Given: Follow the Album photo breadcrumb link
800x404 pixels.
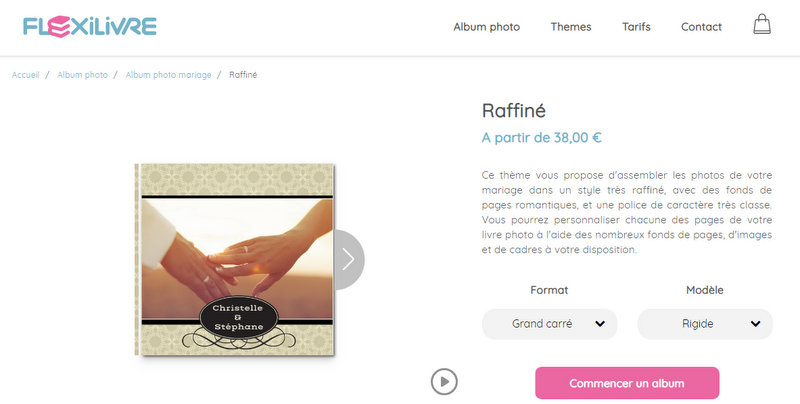Looking at the screenshot, I should tap(83, 75).
